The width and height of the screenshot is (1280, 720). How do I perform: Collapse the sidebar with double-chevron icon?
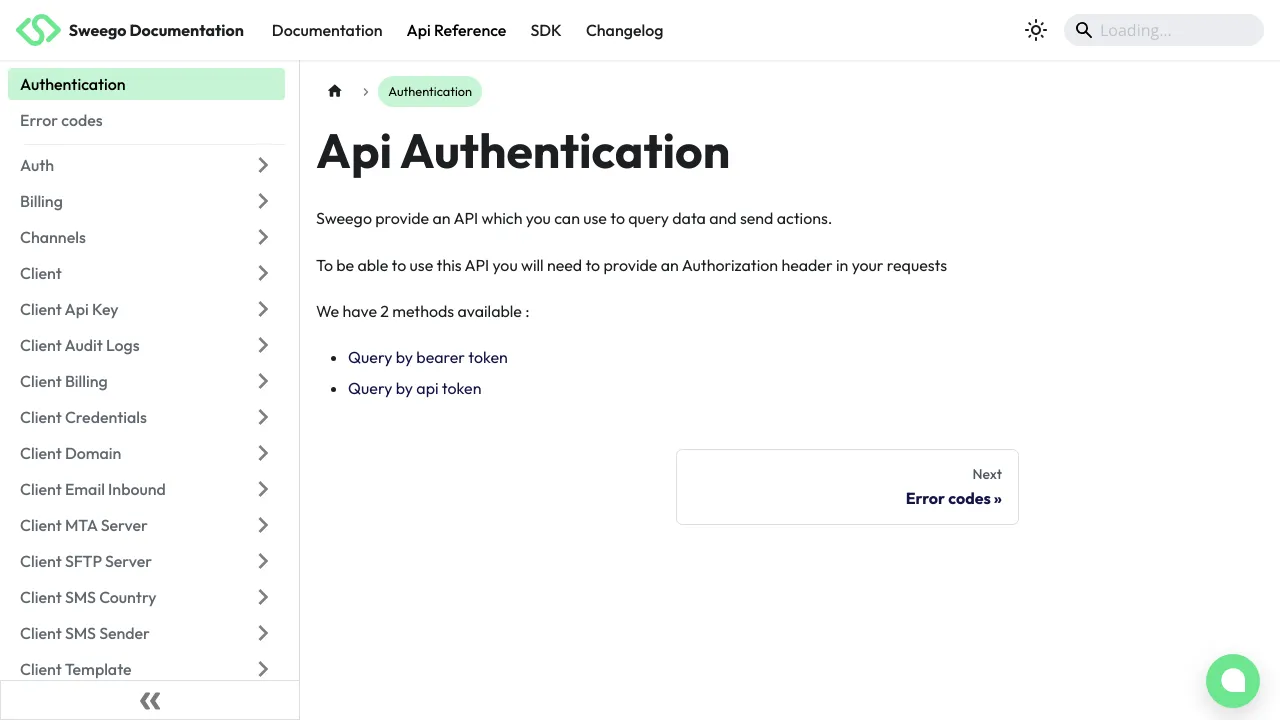coord(150,700)
